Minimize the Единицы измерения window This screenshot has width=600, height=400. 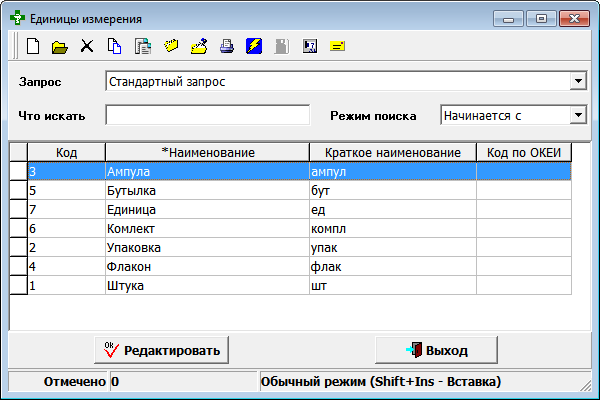coord(508,18)
